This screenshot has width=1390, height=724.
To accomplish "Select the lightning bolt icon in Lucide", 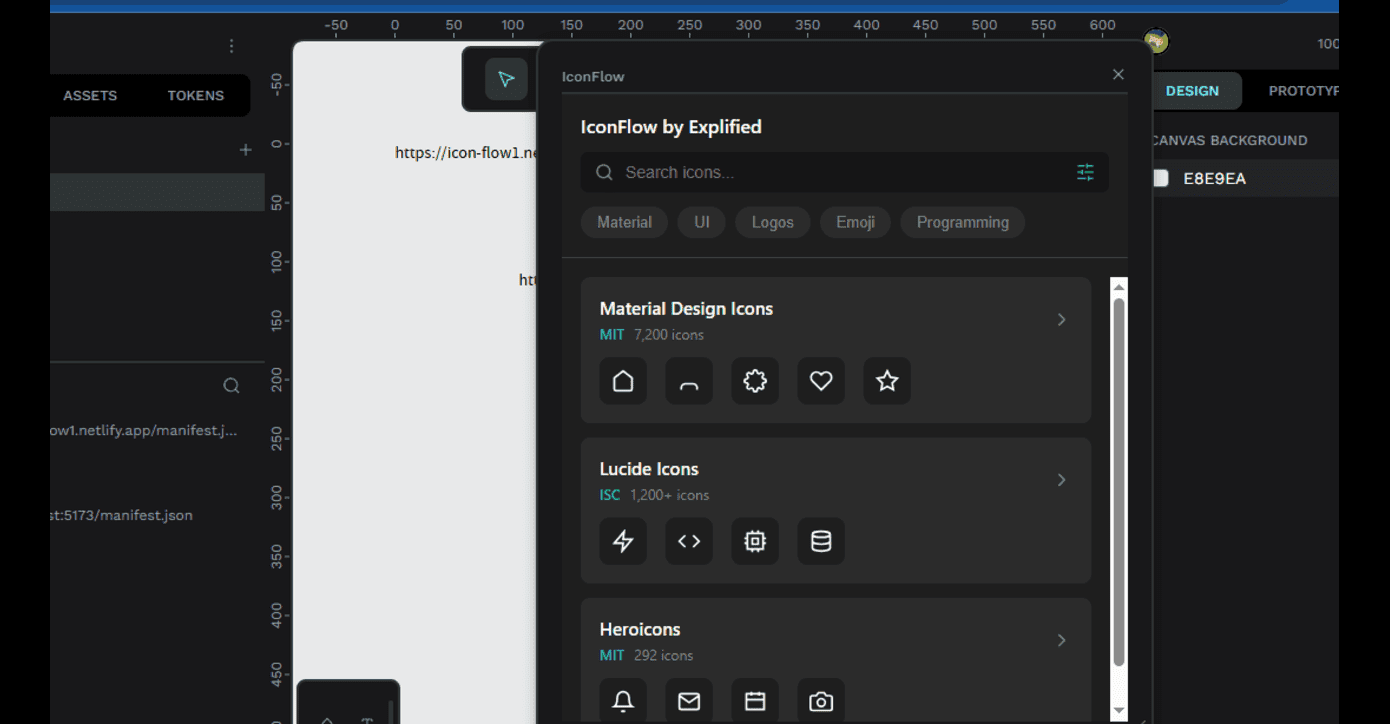I will 623,541.
